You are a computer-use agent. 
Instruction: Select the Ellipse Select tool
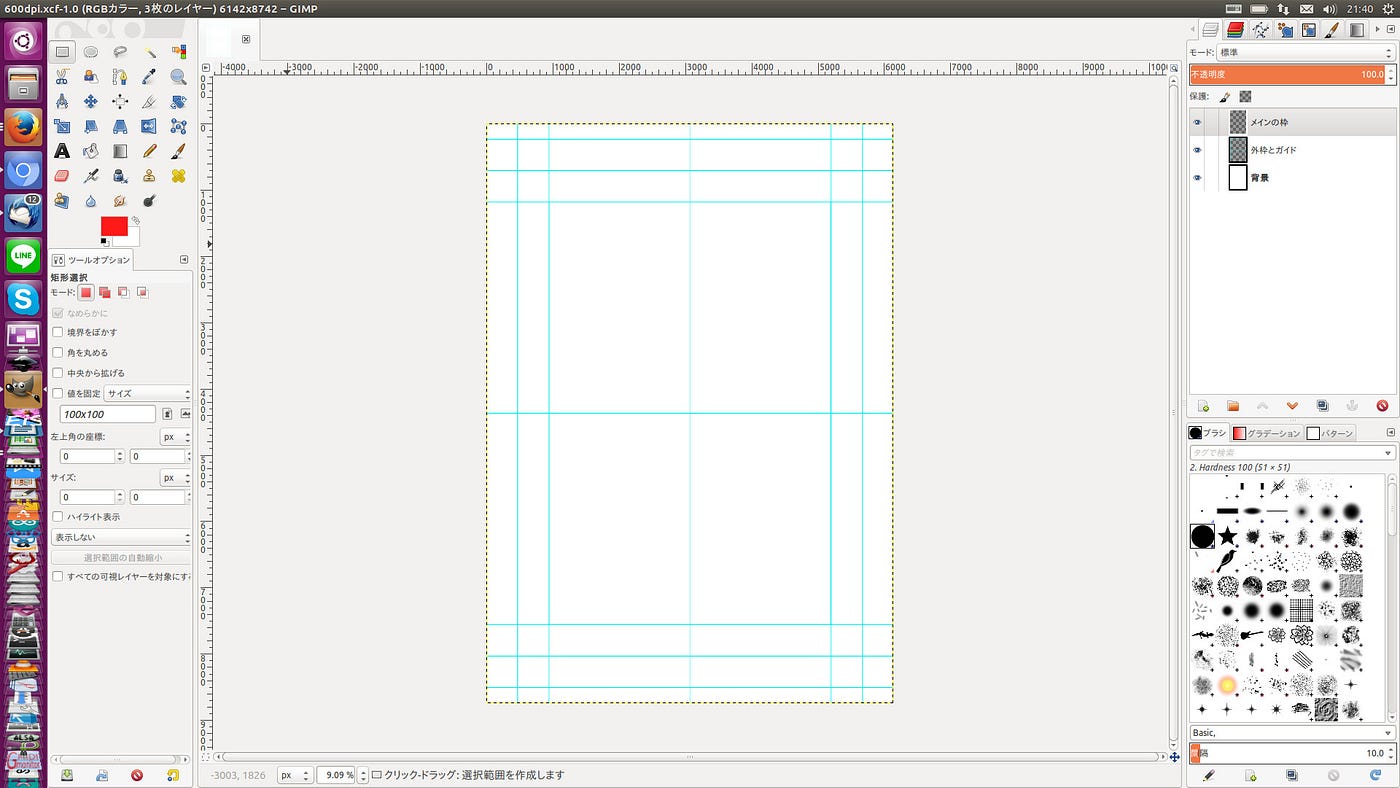[x=91, y=52]
